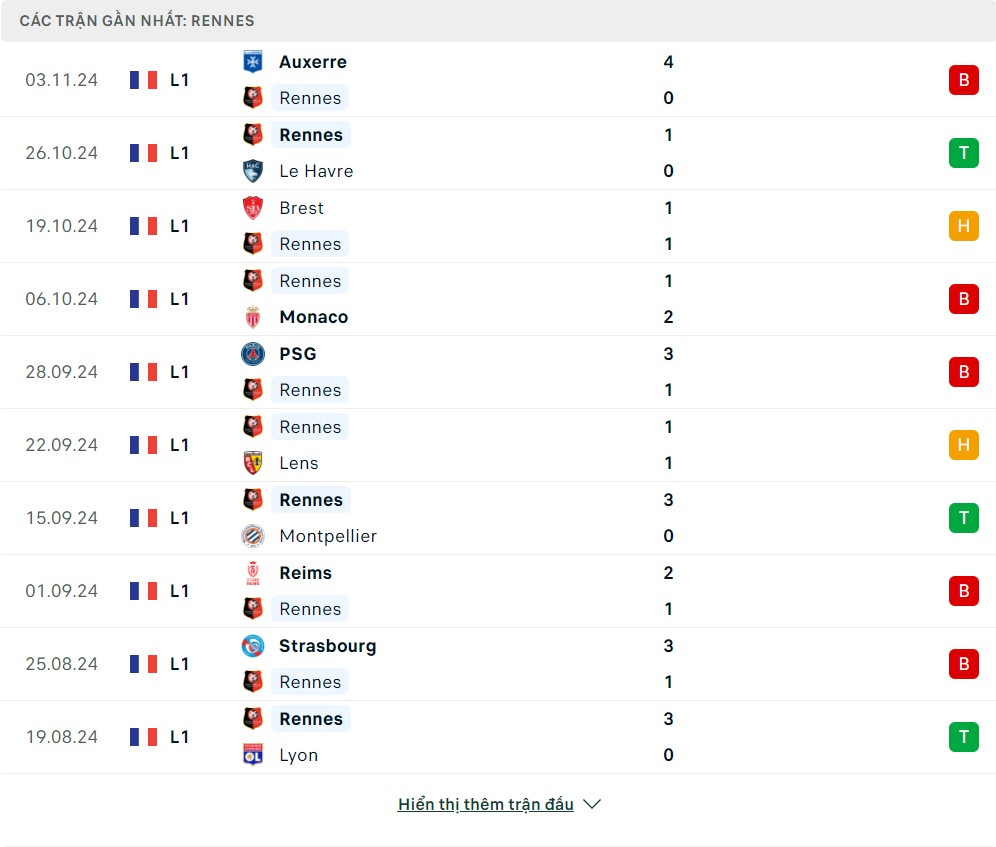Click the Reims club crest icon
Screen dimensions: 996x847
point(253,573)
